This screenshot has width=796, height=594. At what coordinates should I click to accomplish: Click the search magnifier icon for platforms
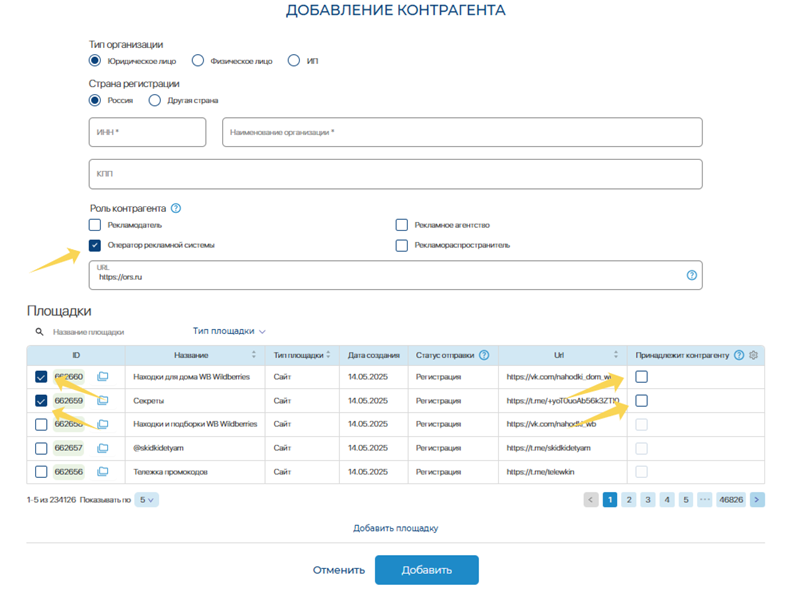pyautogui.click(x=40, y=332)
